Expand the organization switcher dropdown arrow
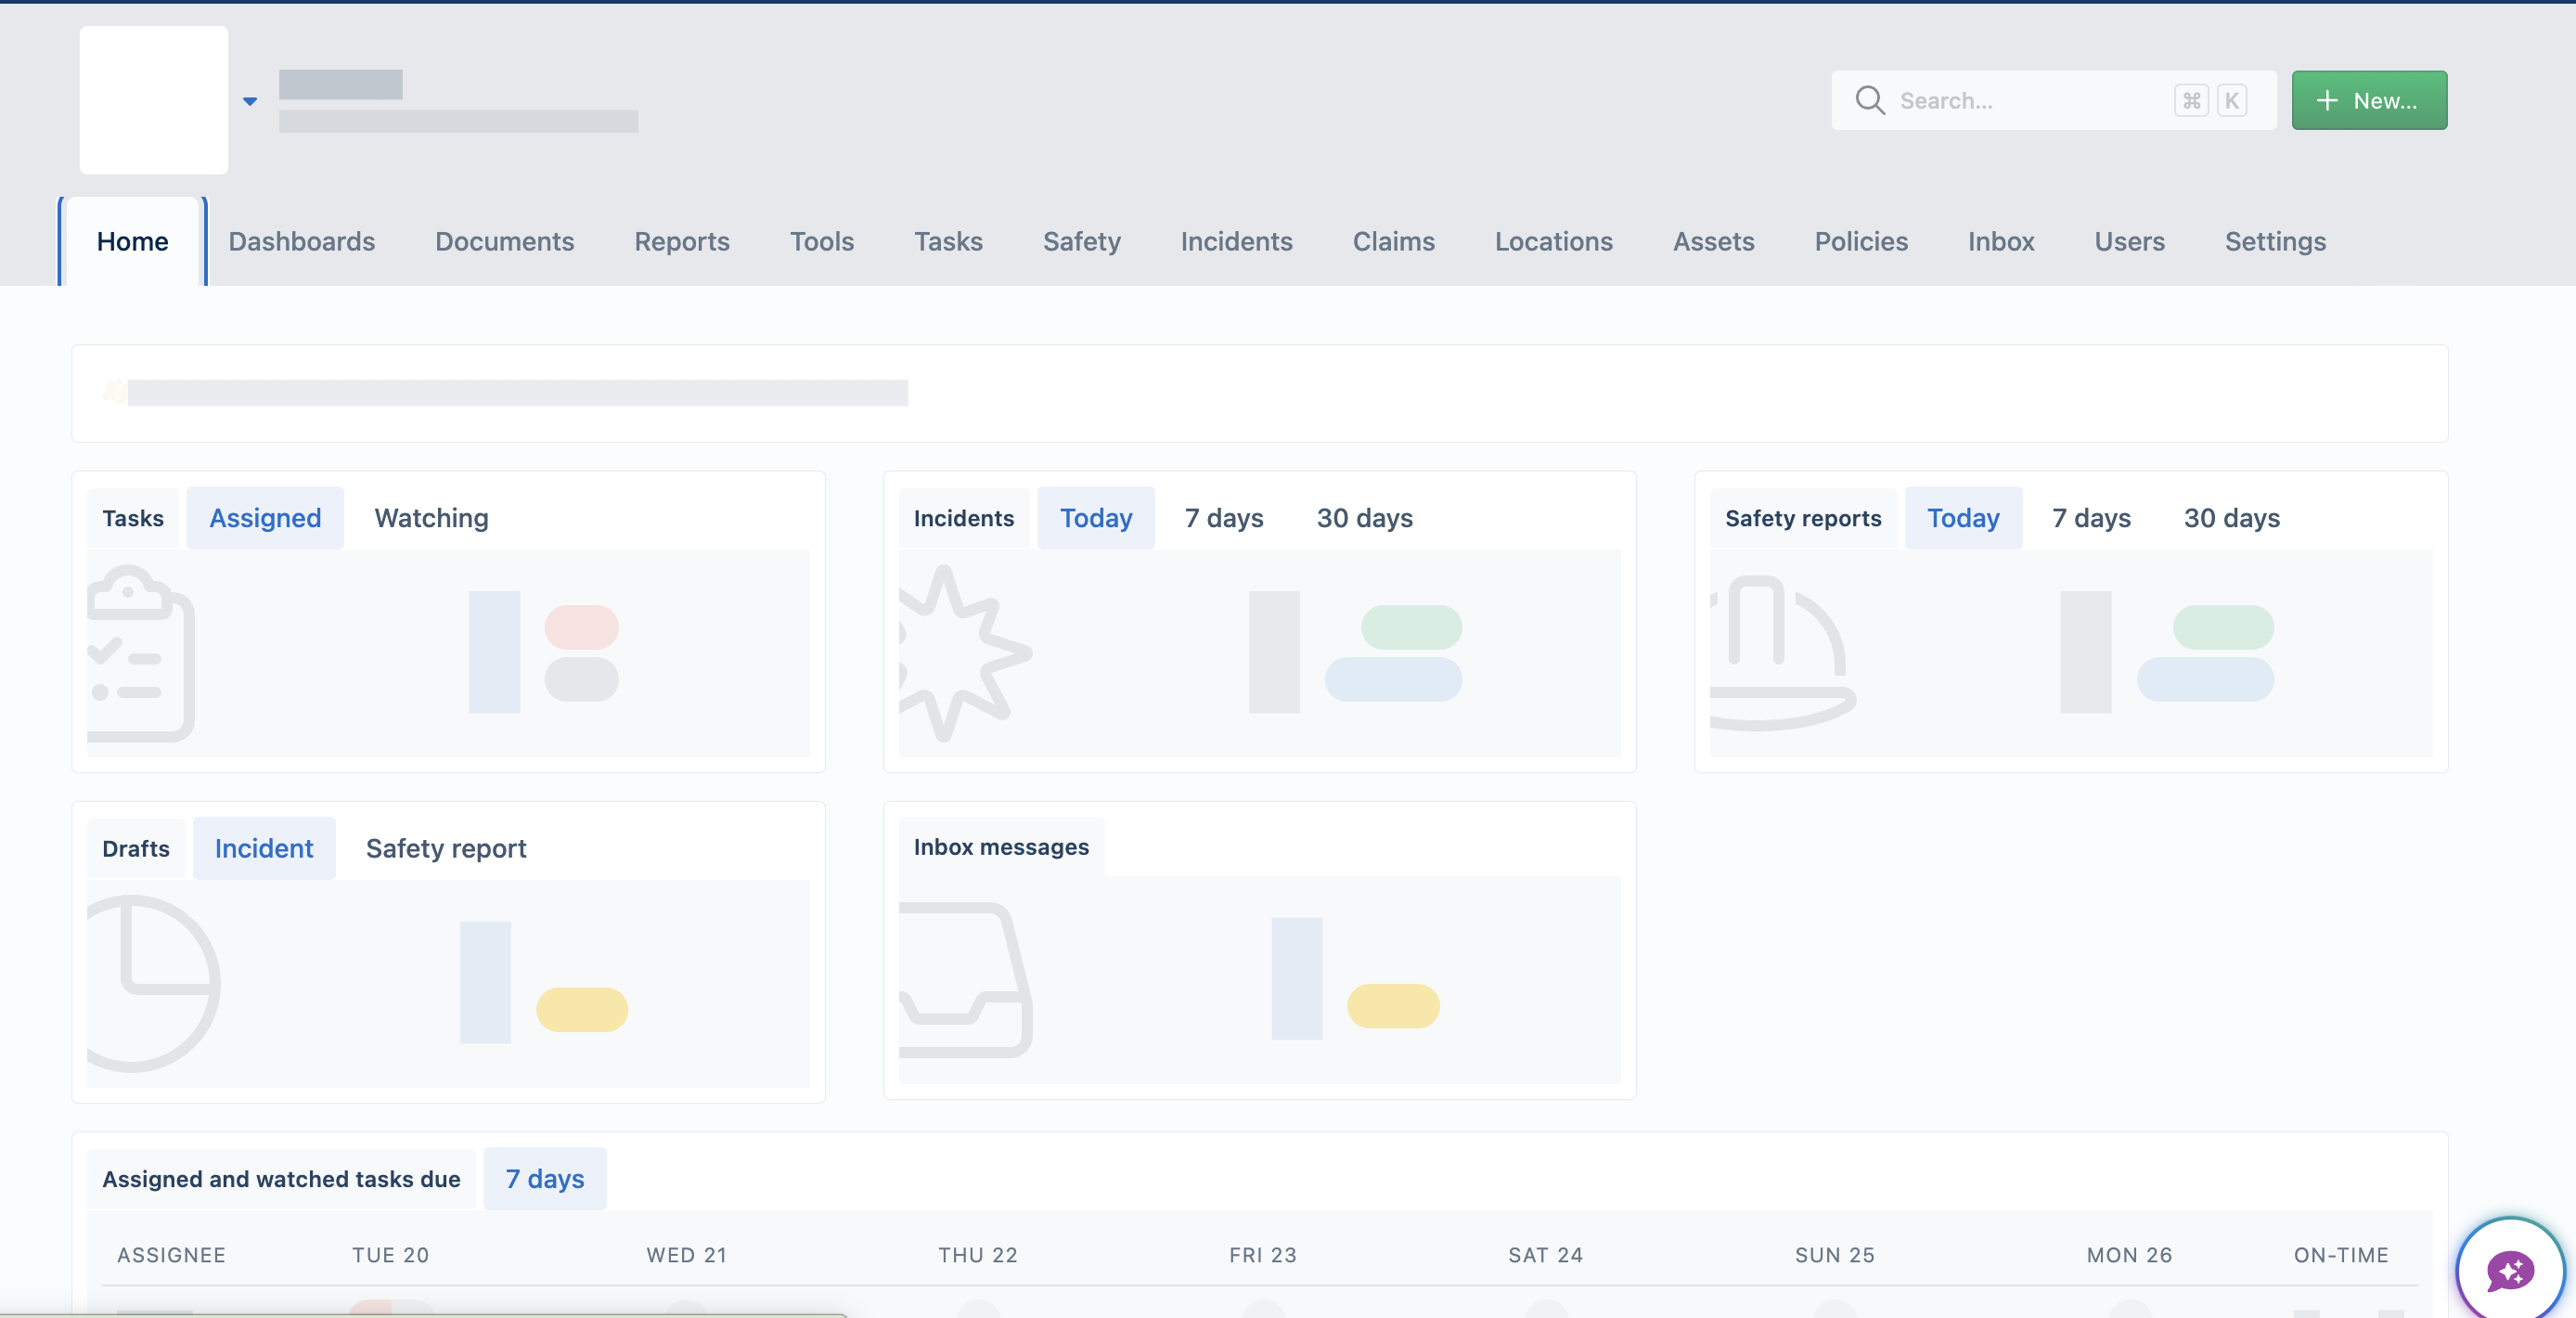The width and height of the screenshot is (2576, 1318). pos(250,101)
